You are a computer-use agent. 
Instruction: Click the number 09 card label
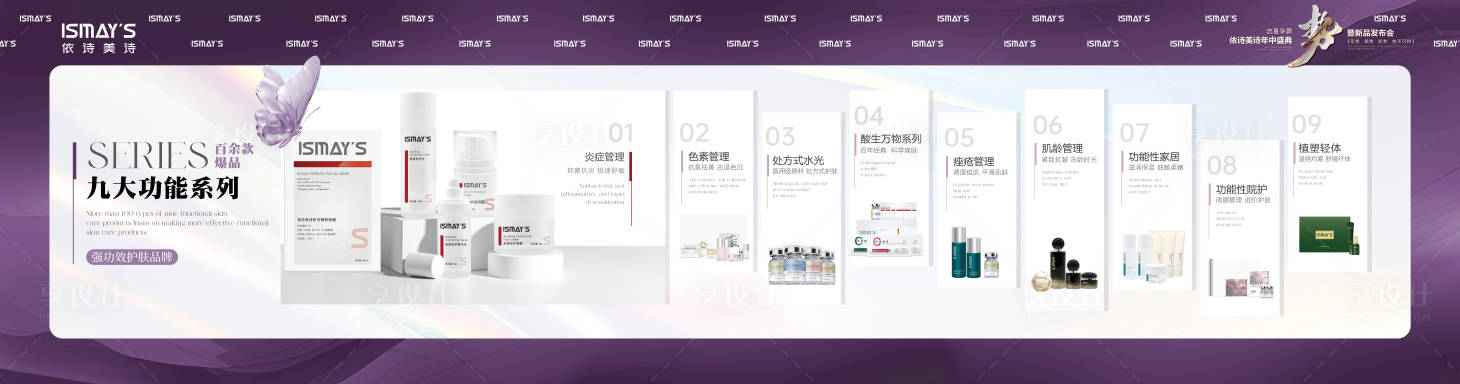pos(1307,124)
